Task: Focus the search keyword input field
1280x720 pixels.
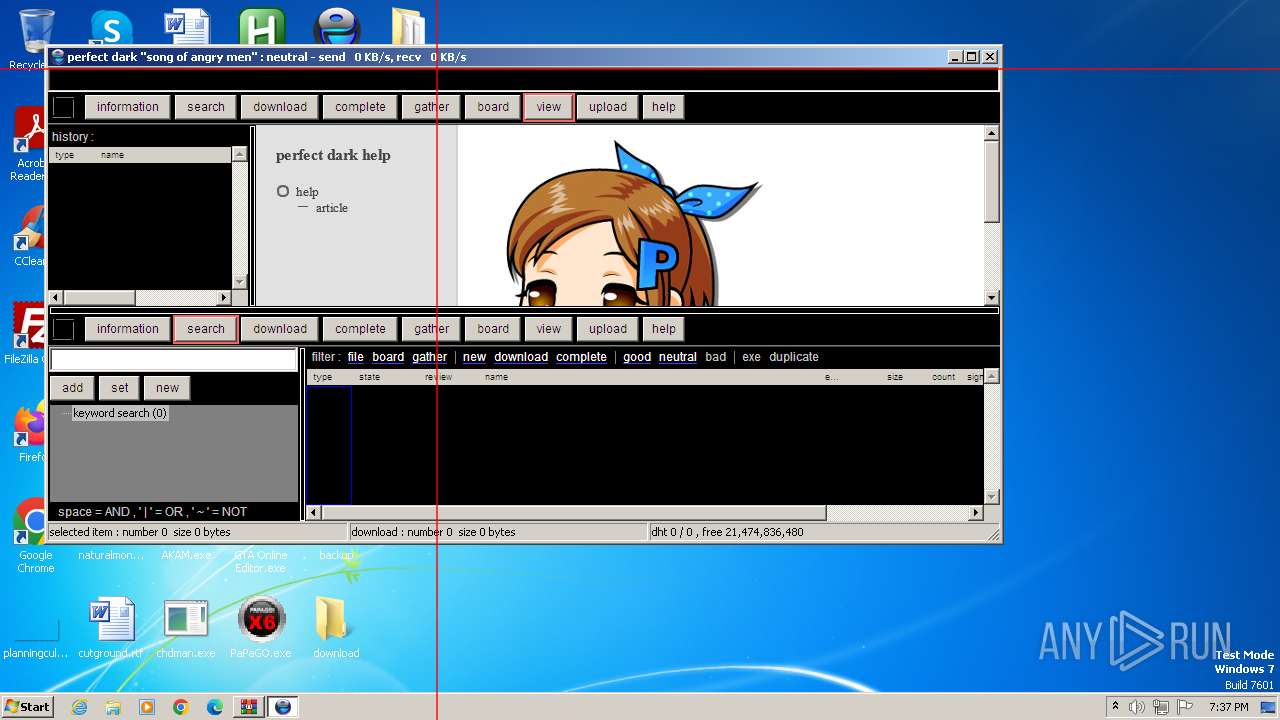Action: click(x=174, y=360)
